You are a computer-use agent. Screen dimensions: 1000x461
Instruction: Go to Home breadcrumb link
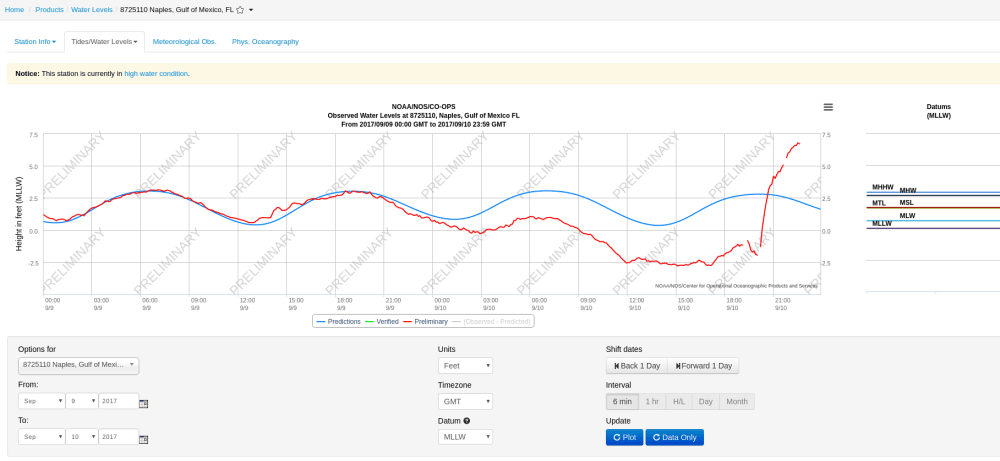14,10
